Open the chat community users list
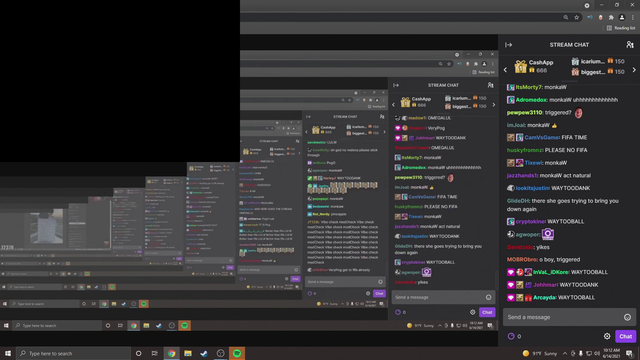 630,44
